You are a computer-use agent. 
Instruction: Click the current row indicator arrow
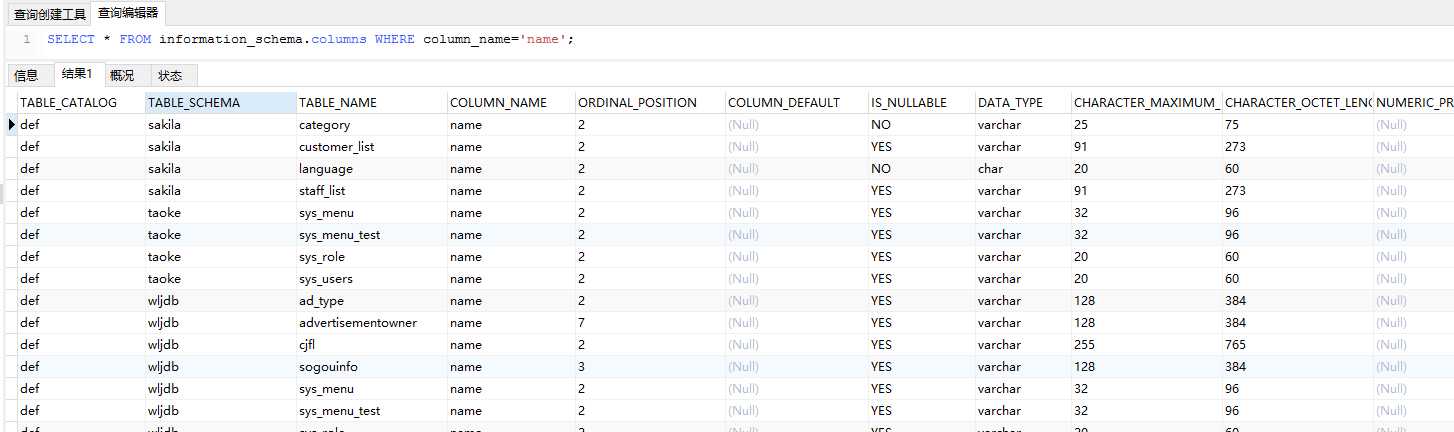click(x=11, y=125)
